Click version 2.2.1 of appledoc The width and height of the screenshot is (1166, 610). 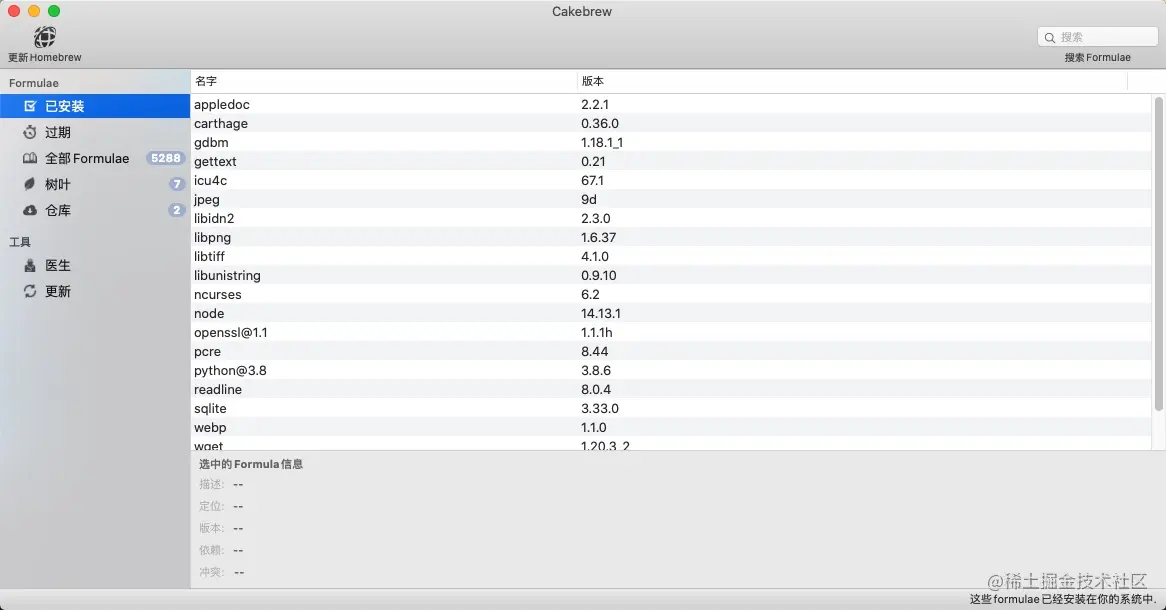tap(595, 104)
